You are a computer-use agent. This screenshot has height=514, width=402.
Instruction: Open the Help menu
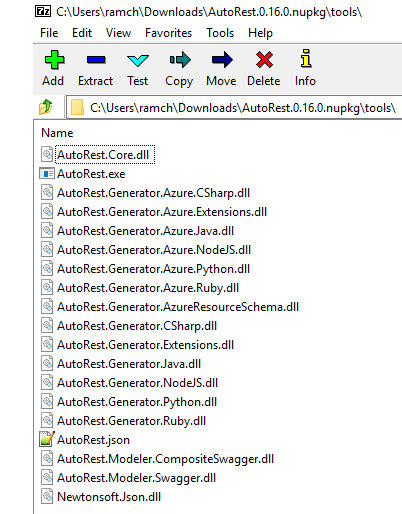[260, 33]
